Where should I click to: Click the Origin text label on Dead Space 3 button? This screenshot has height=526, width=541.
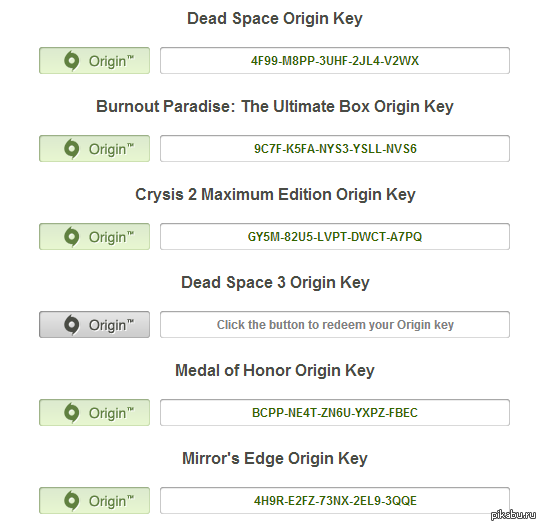coord(111,325)
